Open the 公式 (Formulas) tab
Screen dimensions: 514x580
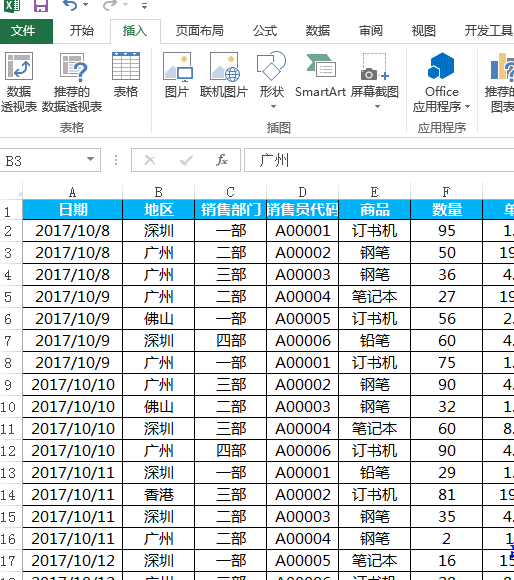click(265, 31)
